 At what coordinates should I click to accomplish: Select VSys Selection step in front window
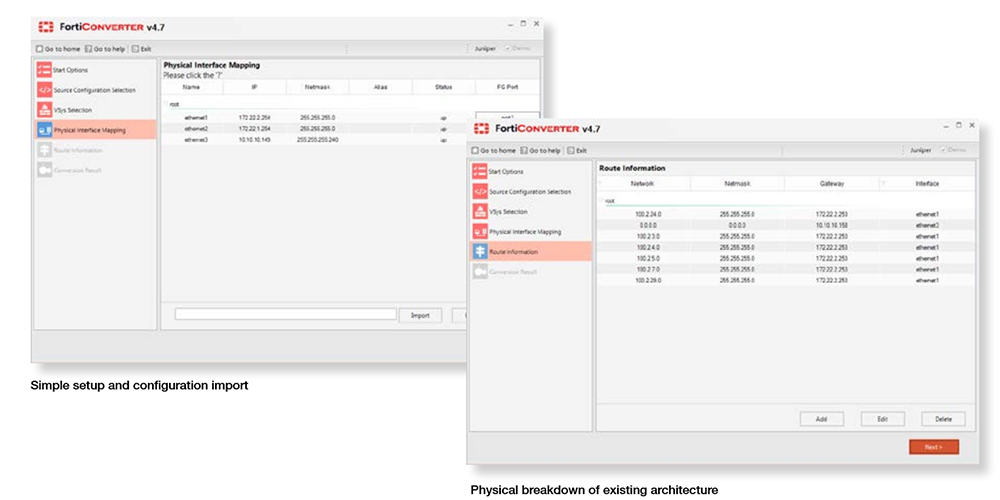pos(531,211)
